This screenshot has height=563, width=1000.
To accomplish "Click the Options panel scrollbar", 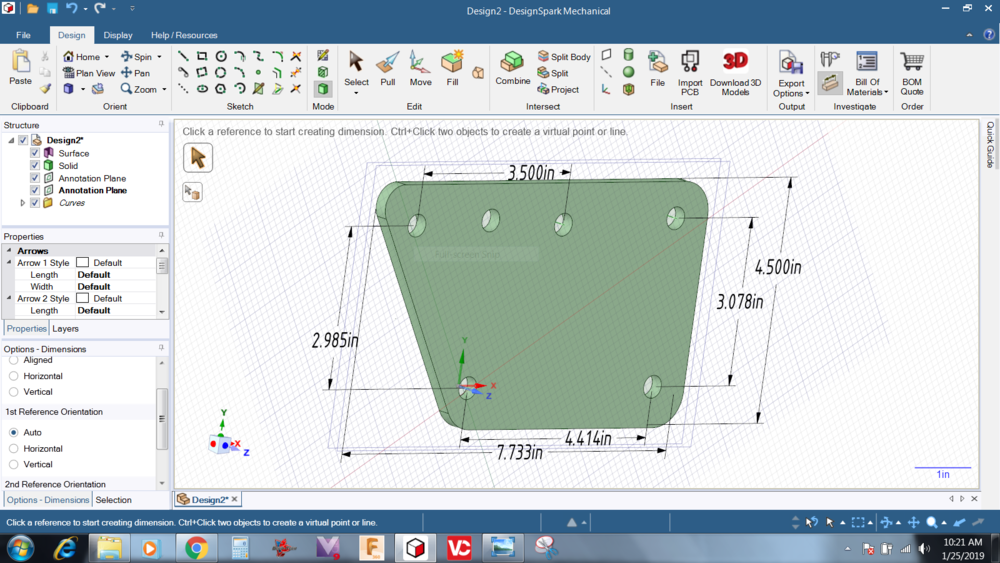I will (161, 418).
